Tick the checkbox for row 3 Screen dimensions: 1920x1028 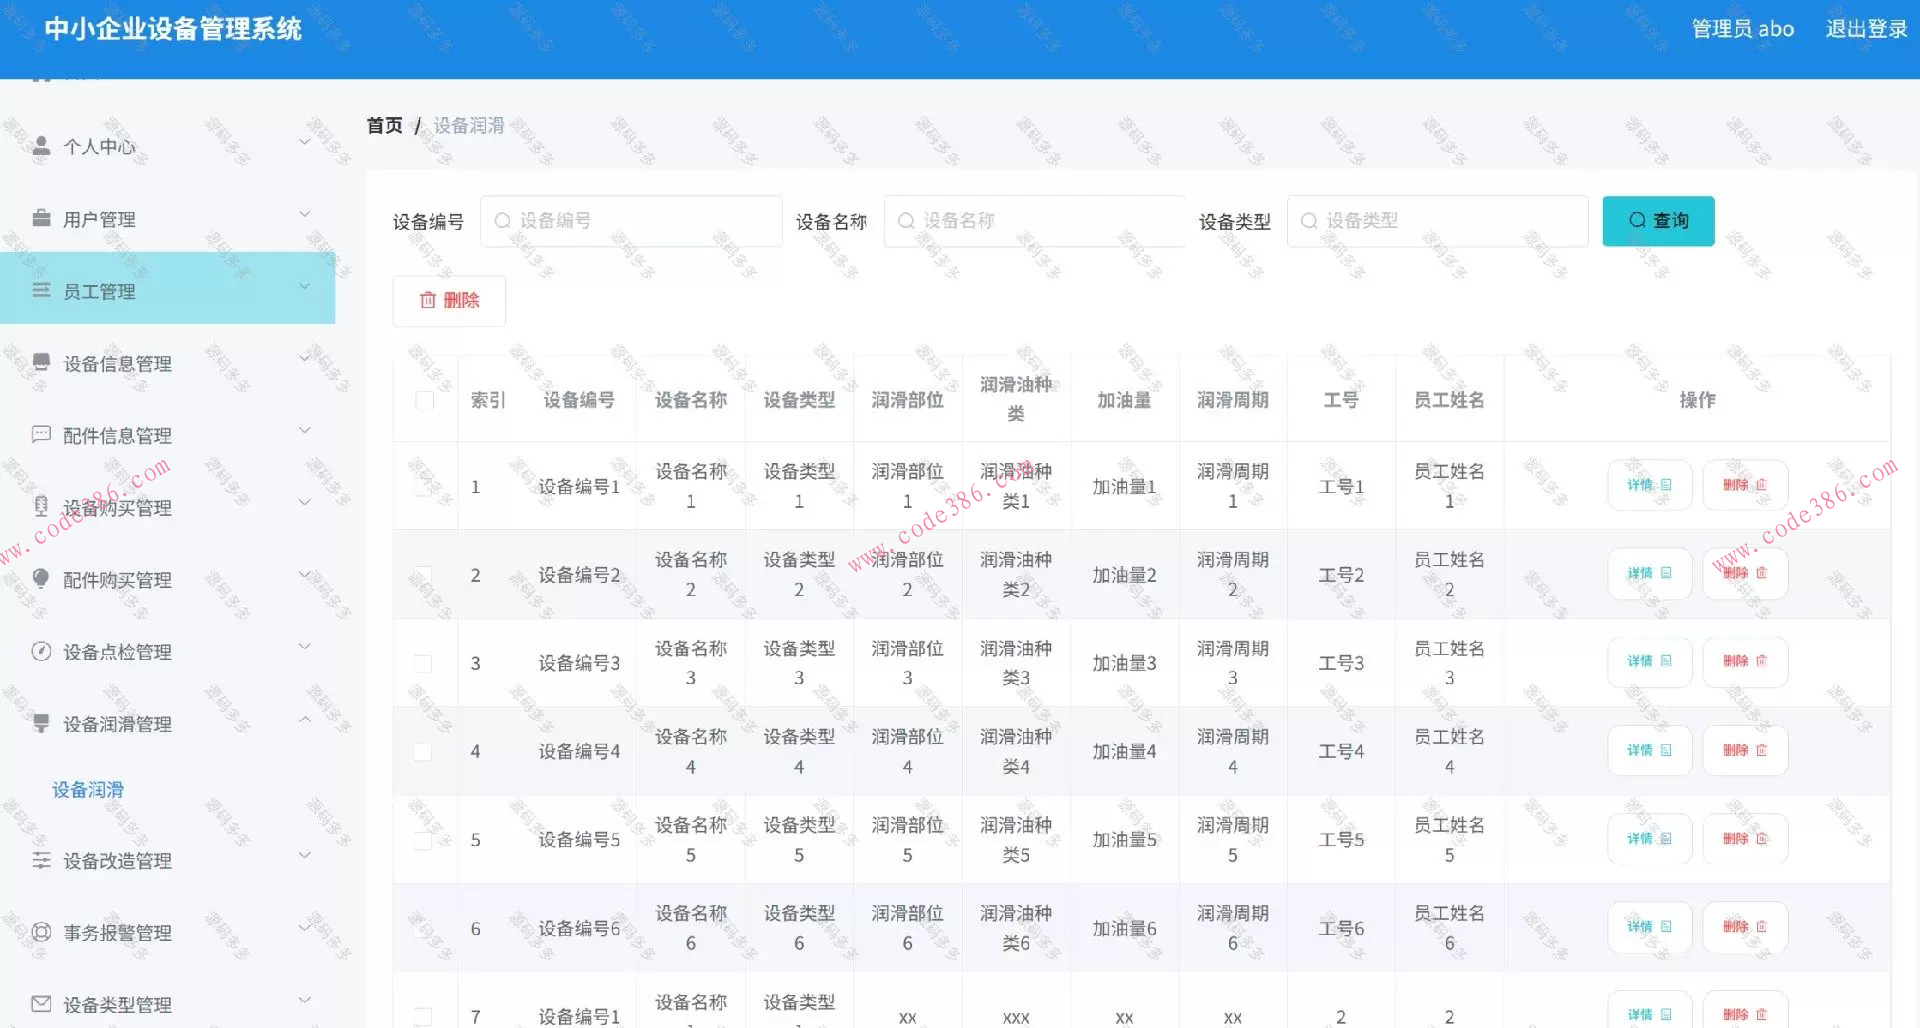tap(424, 663)
